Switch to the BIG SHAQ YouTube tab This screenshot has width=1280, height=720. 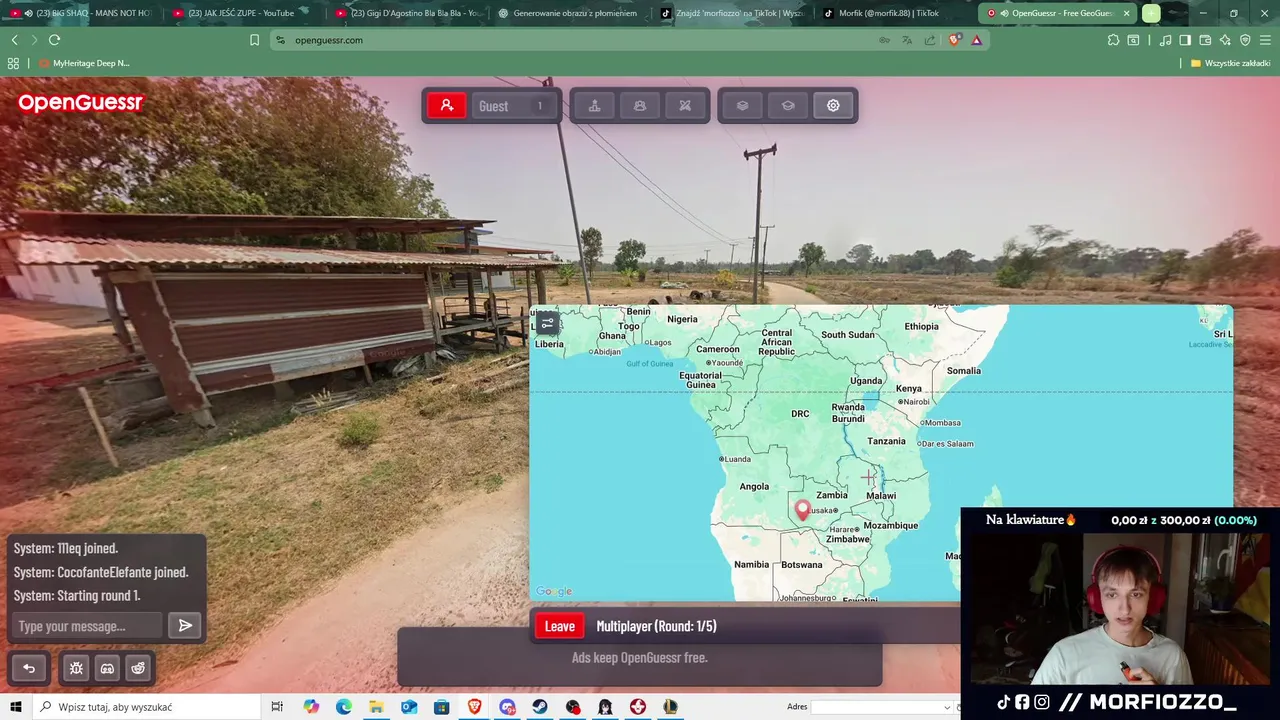(x=82, y=13)
